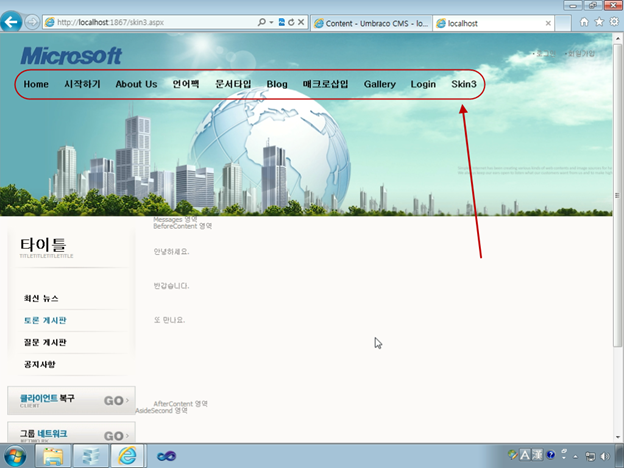
Task: Open the 언어팩 menu item
Action: (185, 84)
